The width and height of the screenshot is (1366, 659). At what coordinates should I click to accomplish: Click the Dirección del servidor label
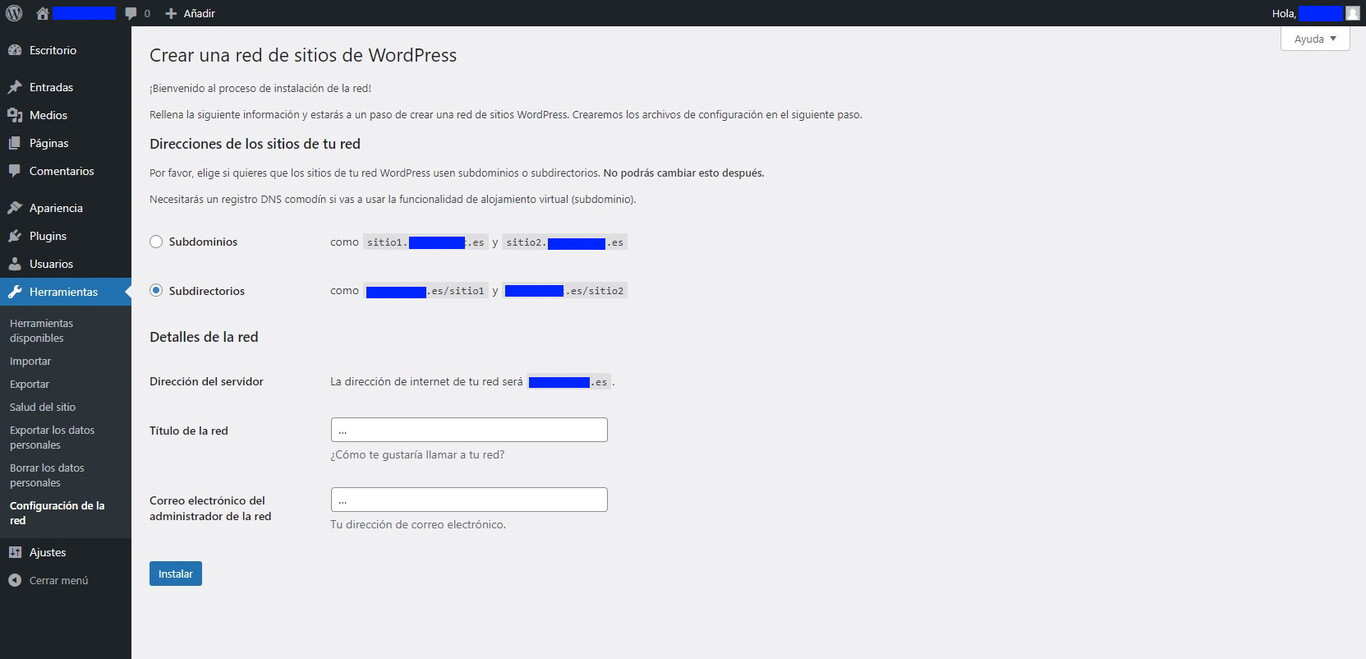click(207, 381)
